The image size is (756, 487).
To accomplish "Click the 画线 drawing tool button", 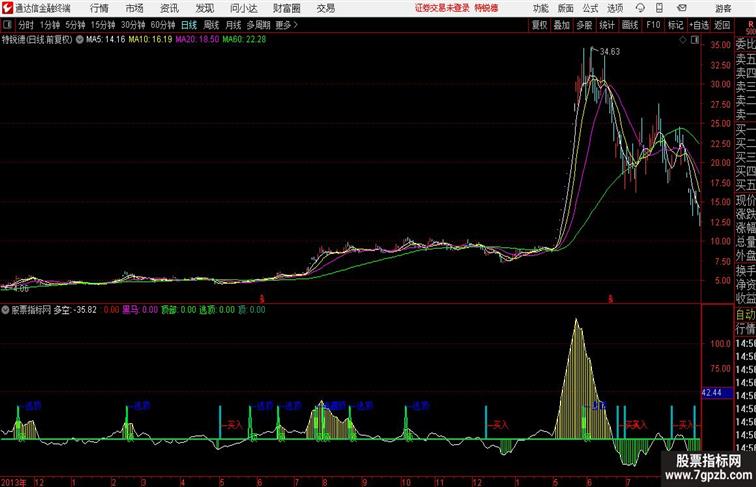I will 630,25.
